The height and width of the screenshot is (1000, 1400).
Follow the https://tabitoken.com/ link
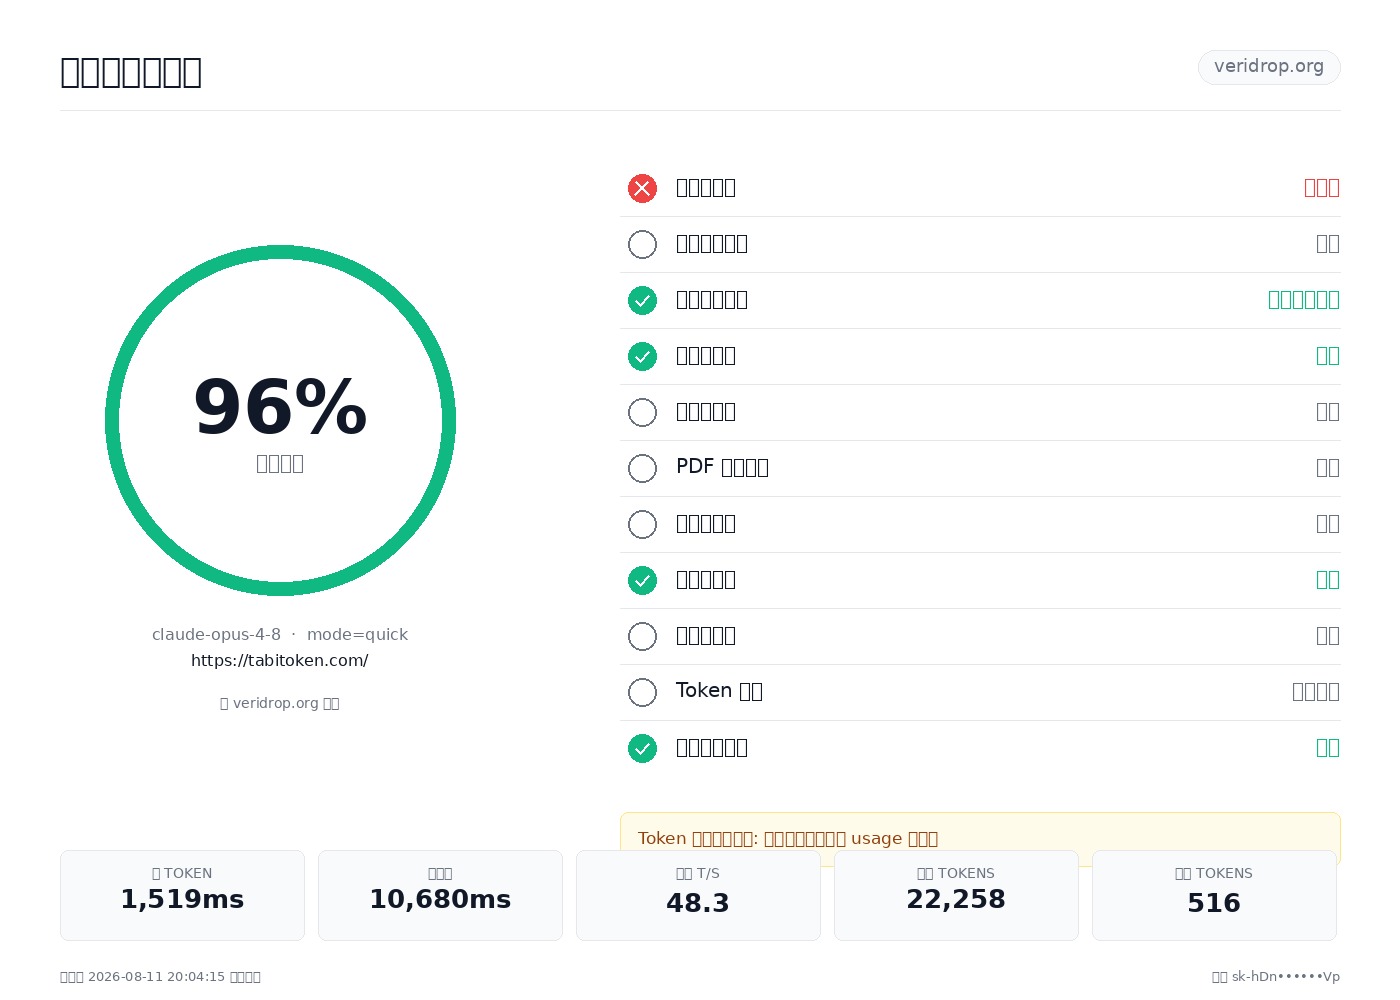[x=280, y=660]
